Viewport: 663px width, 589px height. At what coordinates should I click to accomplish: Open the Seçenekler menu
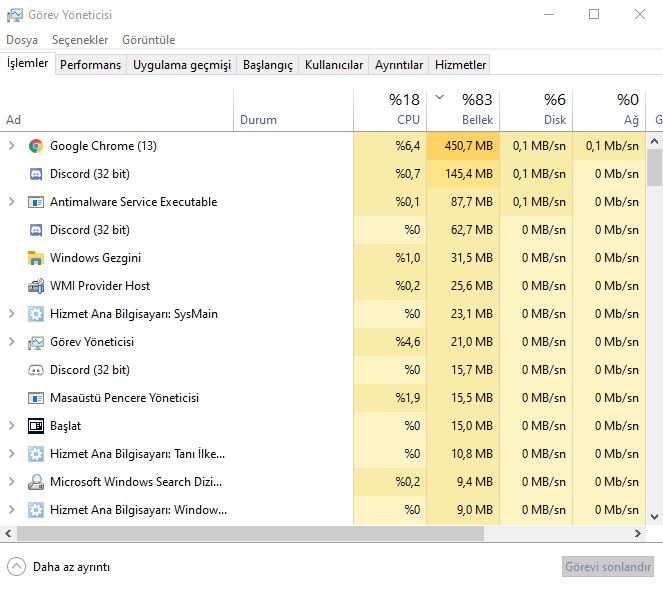pyautogui.click(x=79, y=40)
